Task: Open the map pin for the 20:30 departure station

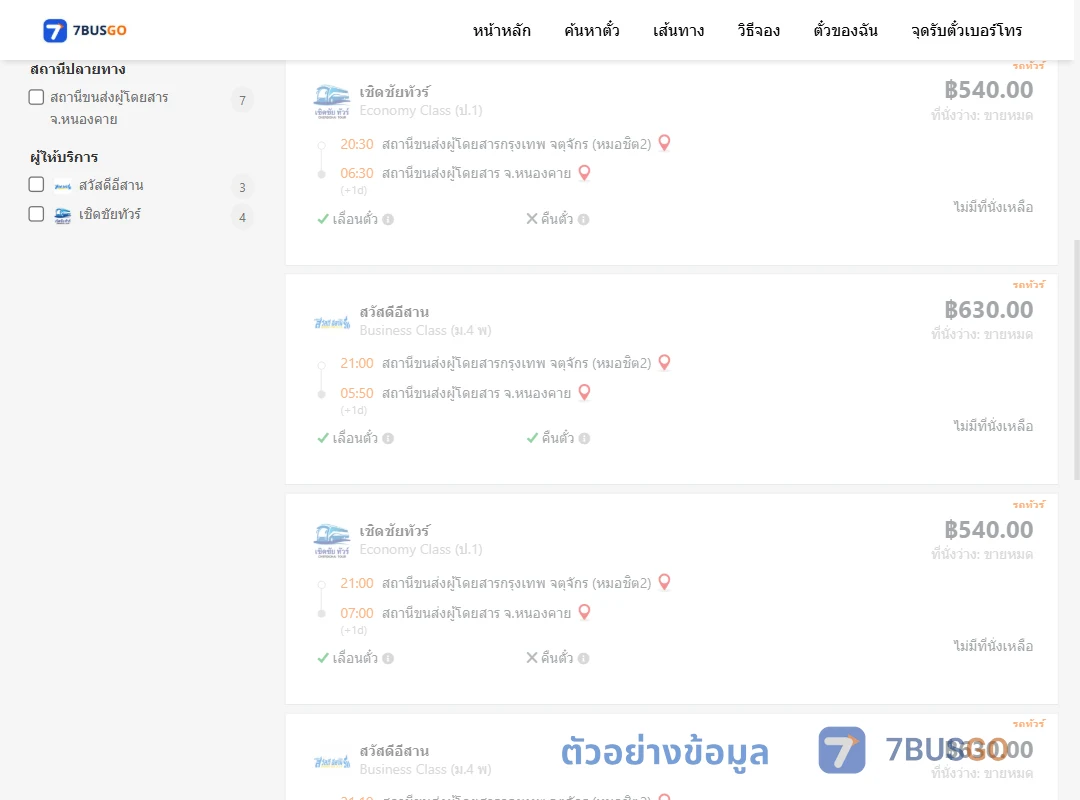Action: pyautogui.click(x=665, y=143)
